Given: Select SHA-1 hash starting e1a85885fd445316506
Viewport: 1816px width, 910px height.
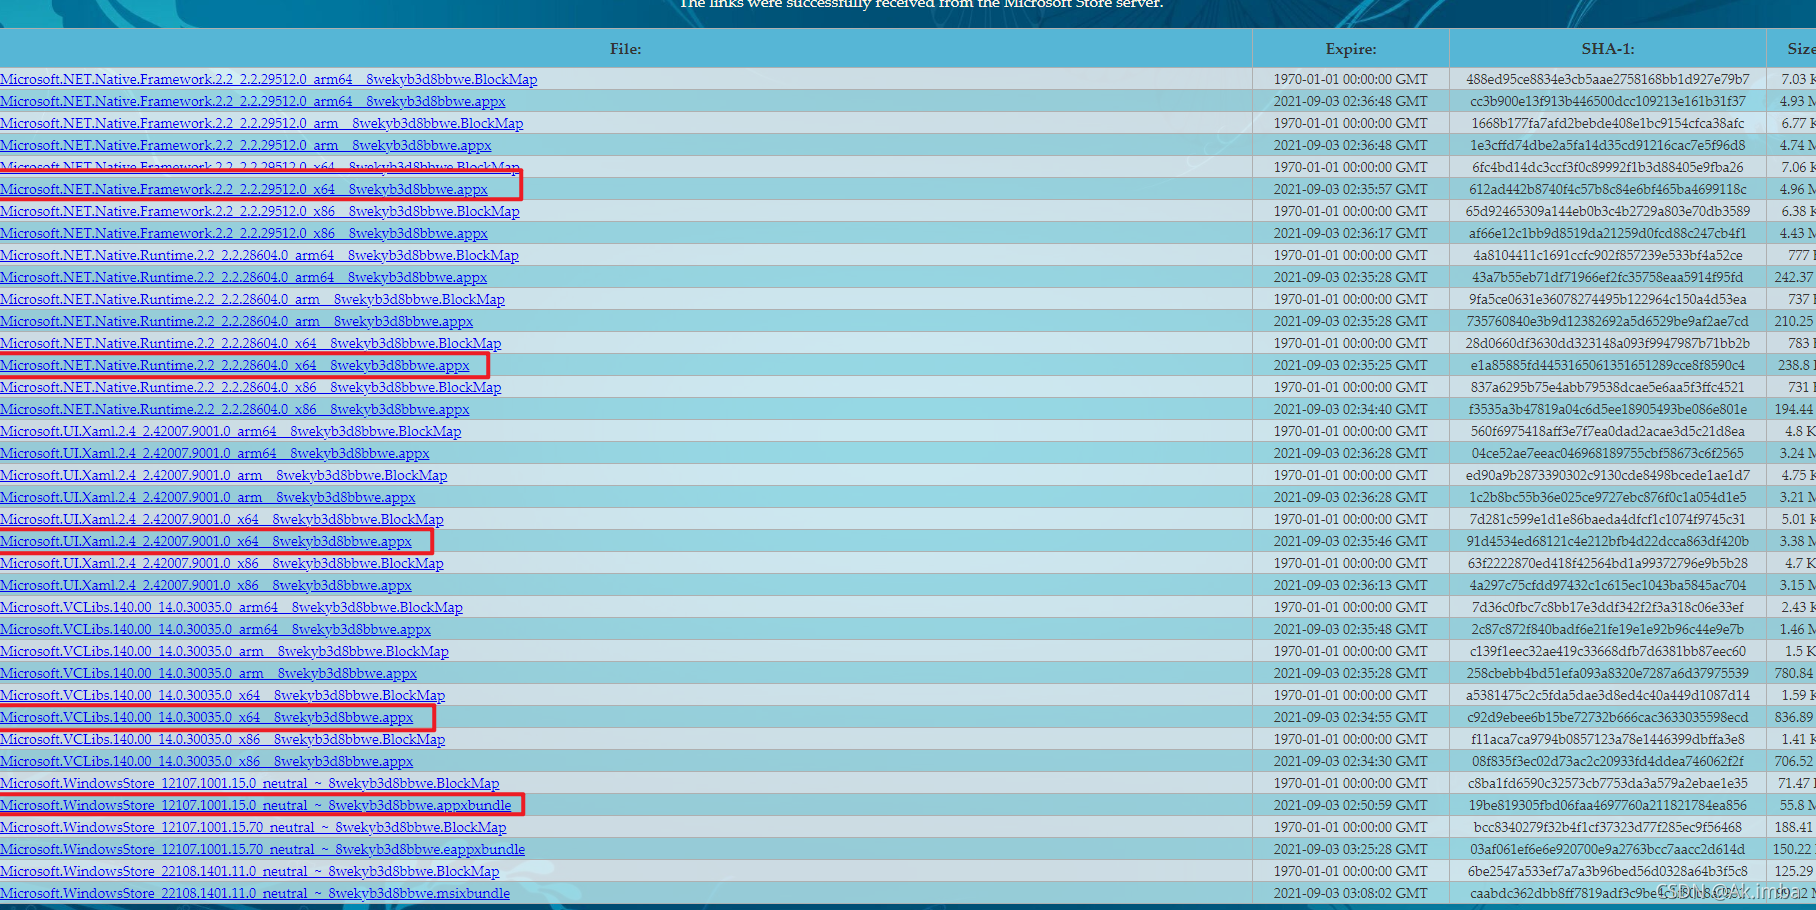Looking at the screenshot, I should [x=1608, y=365].
